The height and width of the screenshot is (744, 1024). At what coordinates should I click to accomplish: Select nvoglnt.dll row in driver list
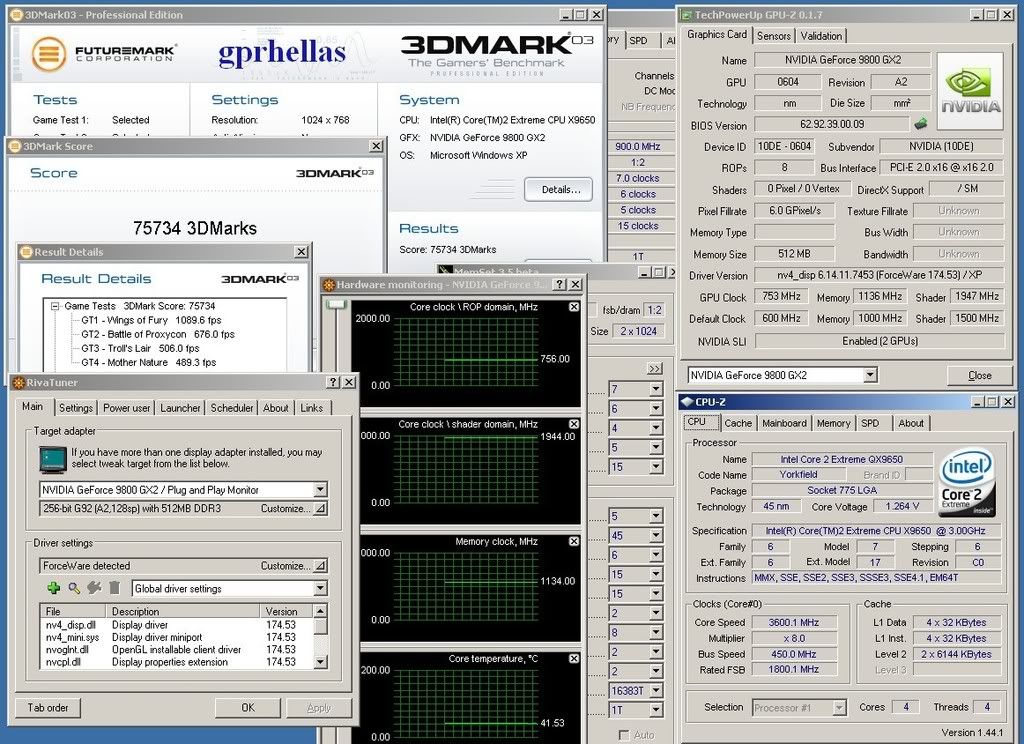tap(176, 650)
